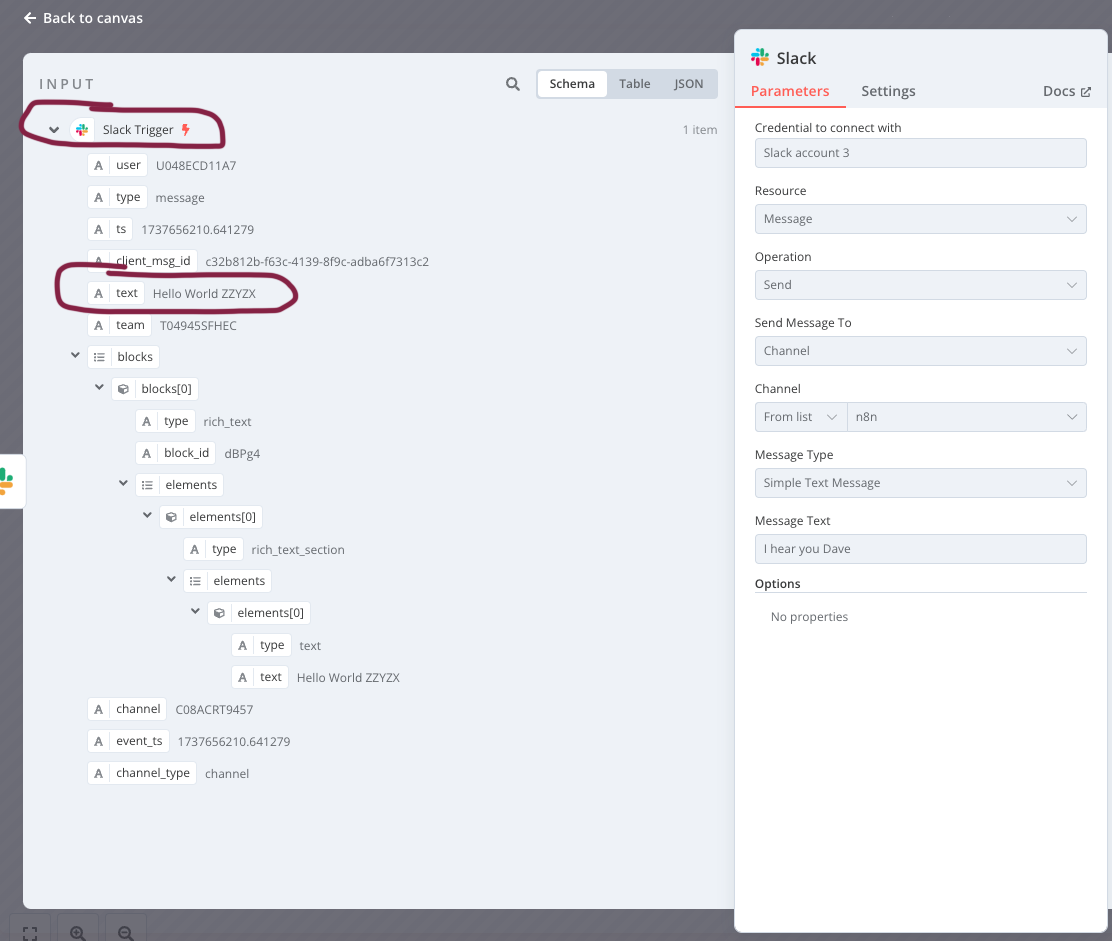This screenshot has height=941, width=1112.
Task: Collapse the Slack Trigger tree node
Action: coord(54,130)
